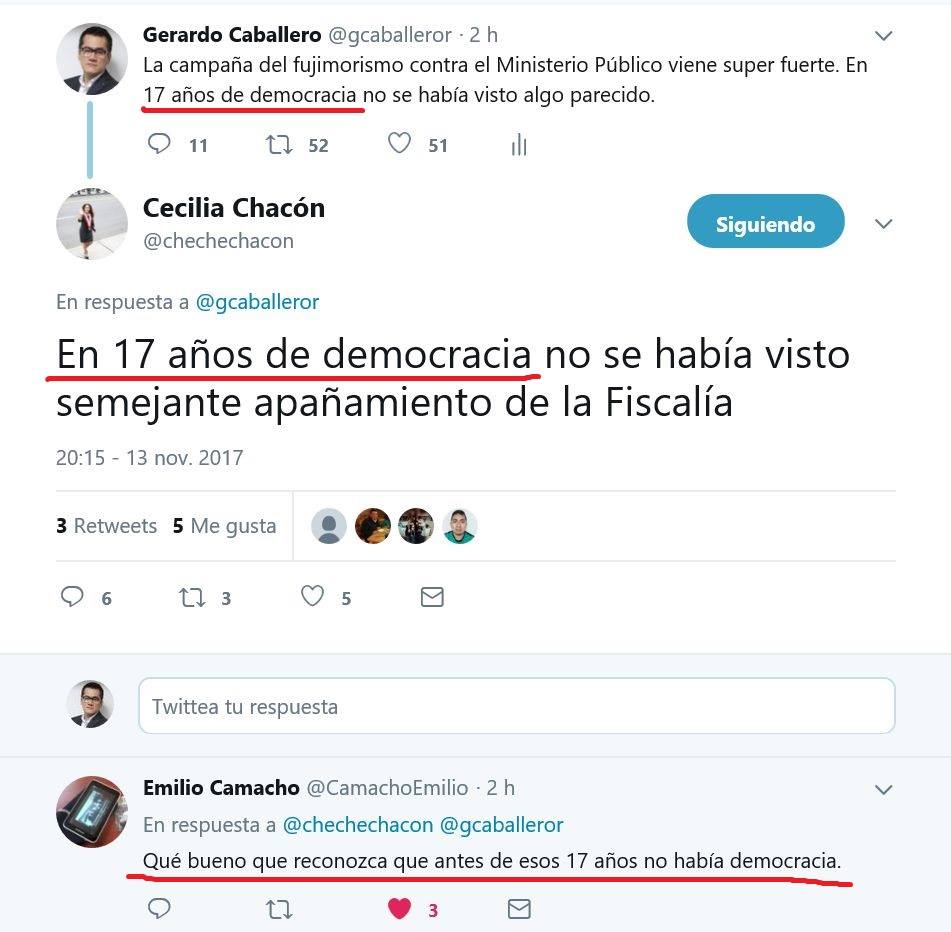Reply to Cecilia Chacón's tweet with 6 replies
Viewport: 951px width, 932px height.
coord(72,597)
